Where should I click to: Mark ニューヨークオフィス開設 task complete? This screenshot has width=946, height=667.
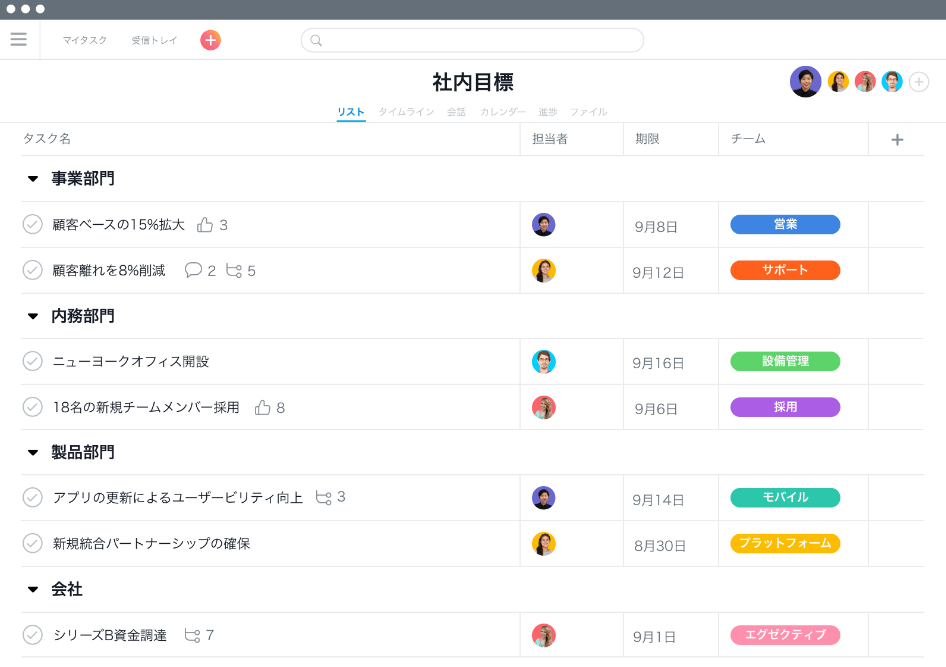[32, 361]
